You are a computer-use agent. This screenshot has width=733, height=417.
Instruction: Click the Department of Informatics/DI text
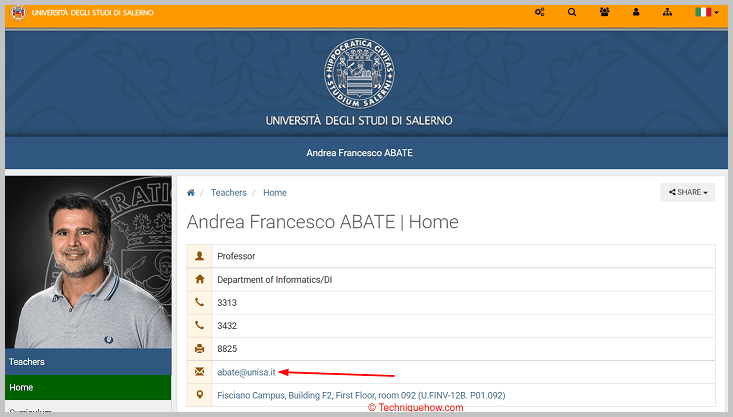pos(275,280)
